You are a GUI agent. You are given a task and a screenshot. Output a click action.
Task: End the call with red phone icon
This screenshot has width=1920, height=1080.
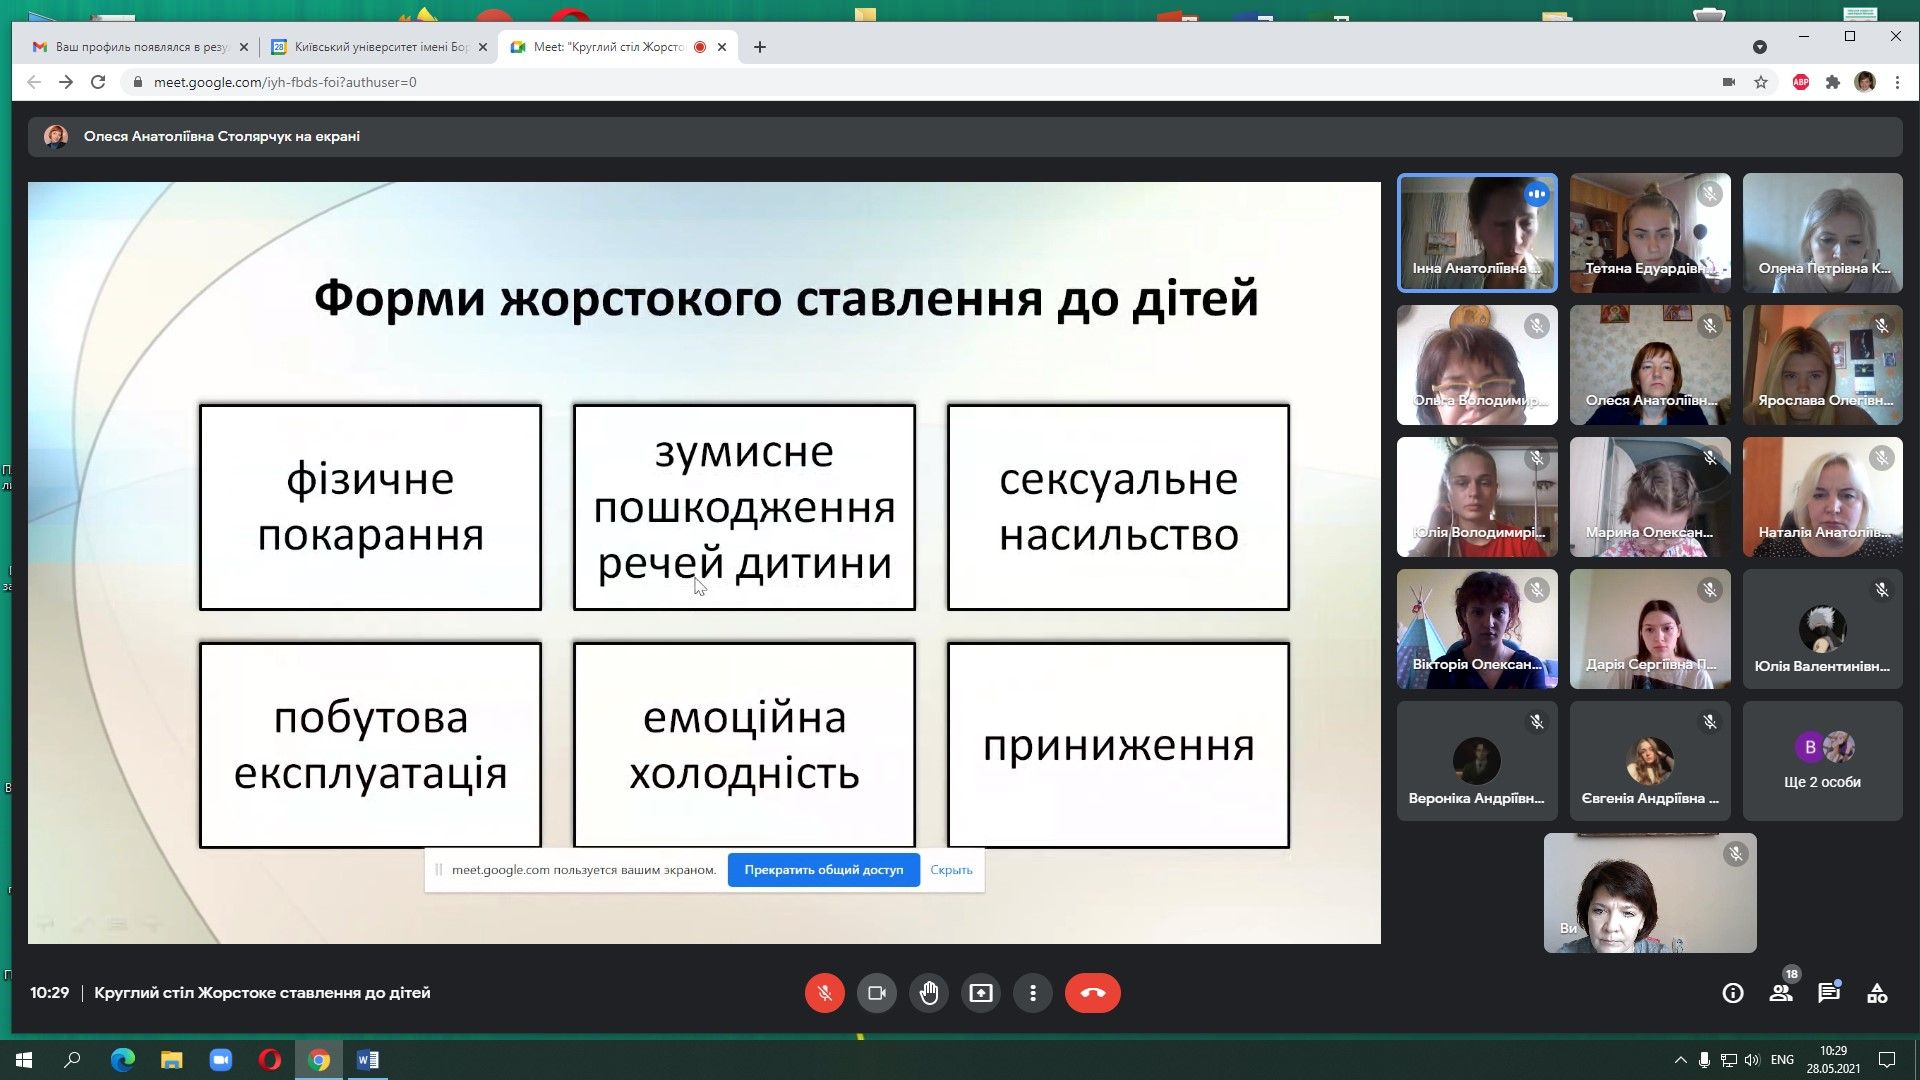1093,993
